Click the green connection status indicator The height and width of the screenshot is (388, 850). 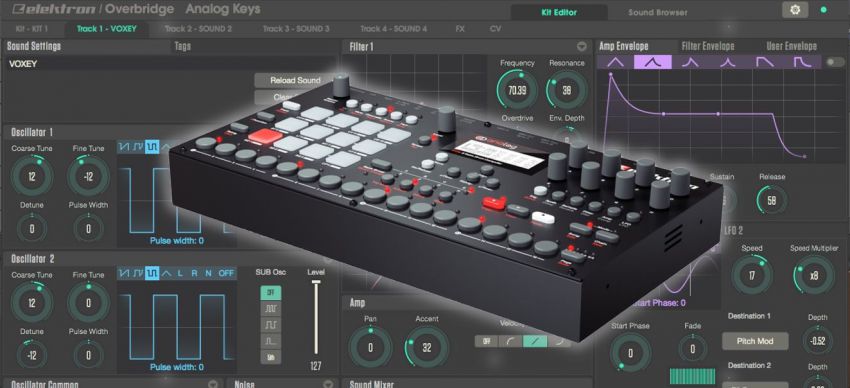[x=824, y=10]
